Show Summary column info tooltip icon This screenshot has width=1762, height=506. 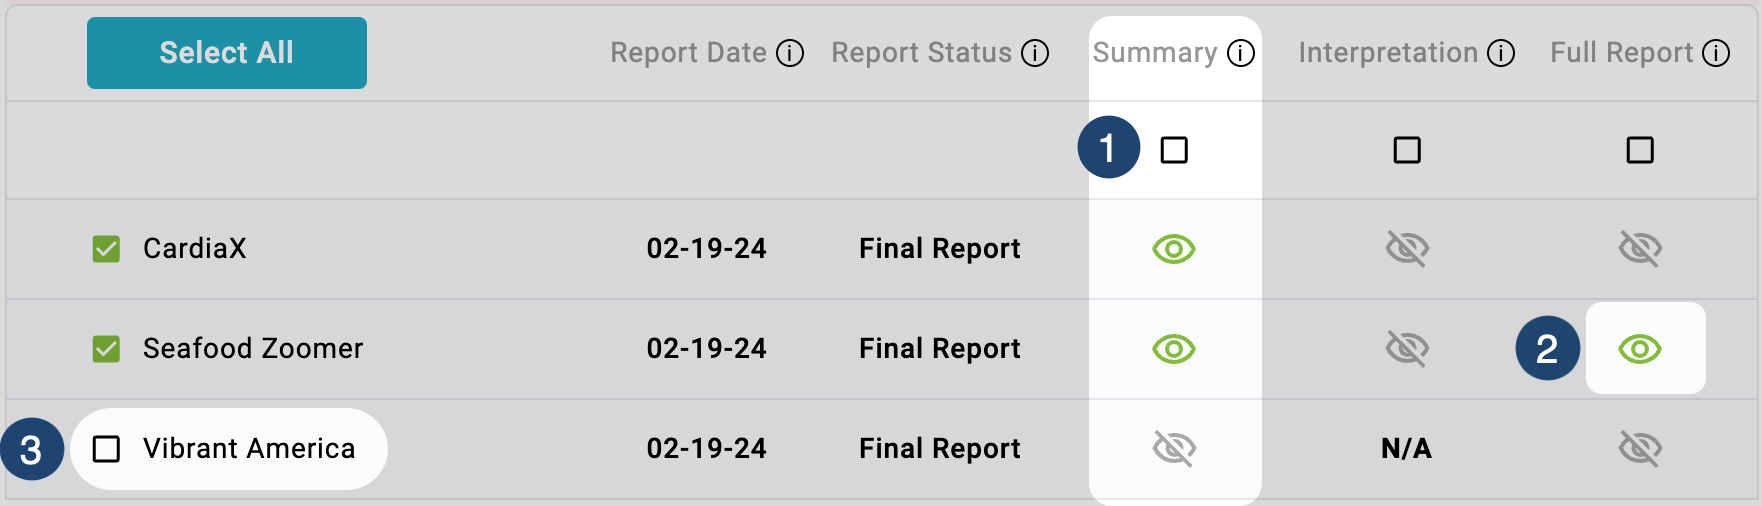click(1241, 53)
